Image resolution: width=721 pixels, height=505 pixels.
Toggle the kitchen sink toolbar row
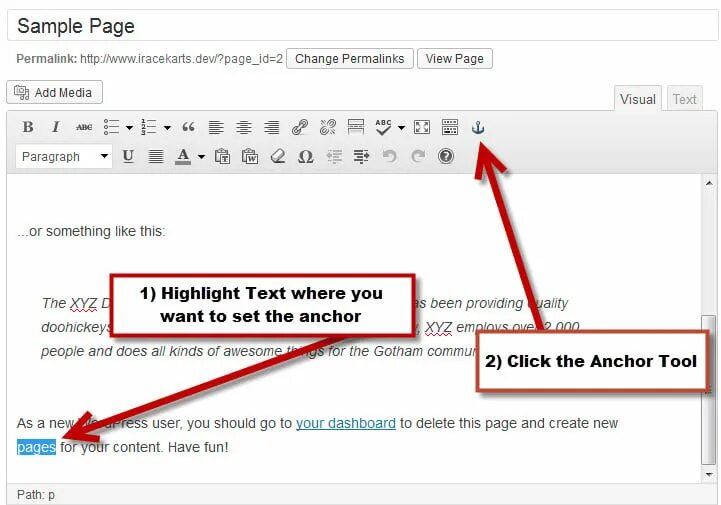(450, 127)
